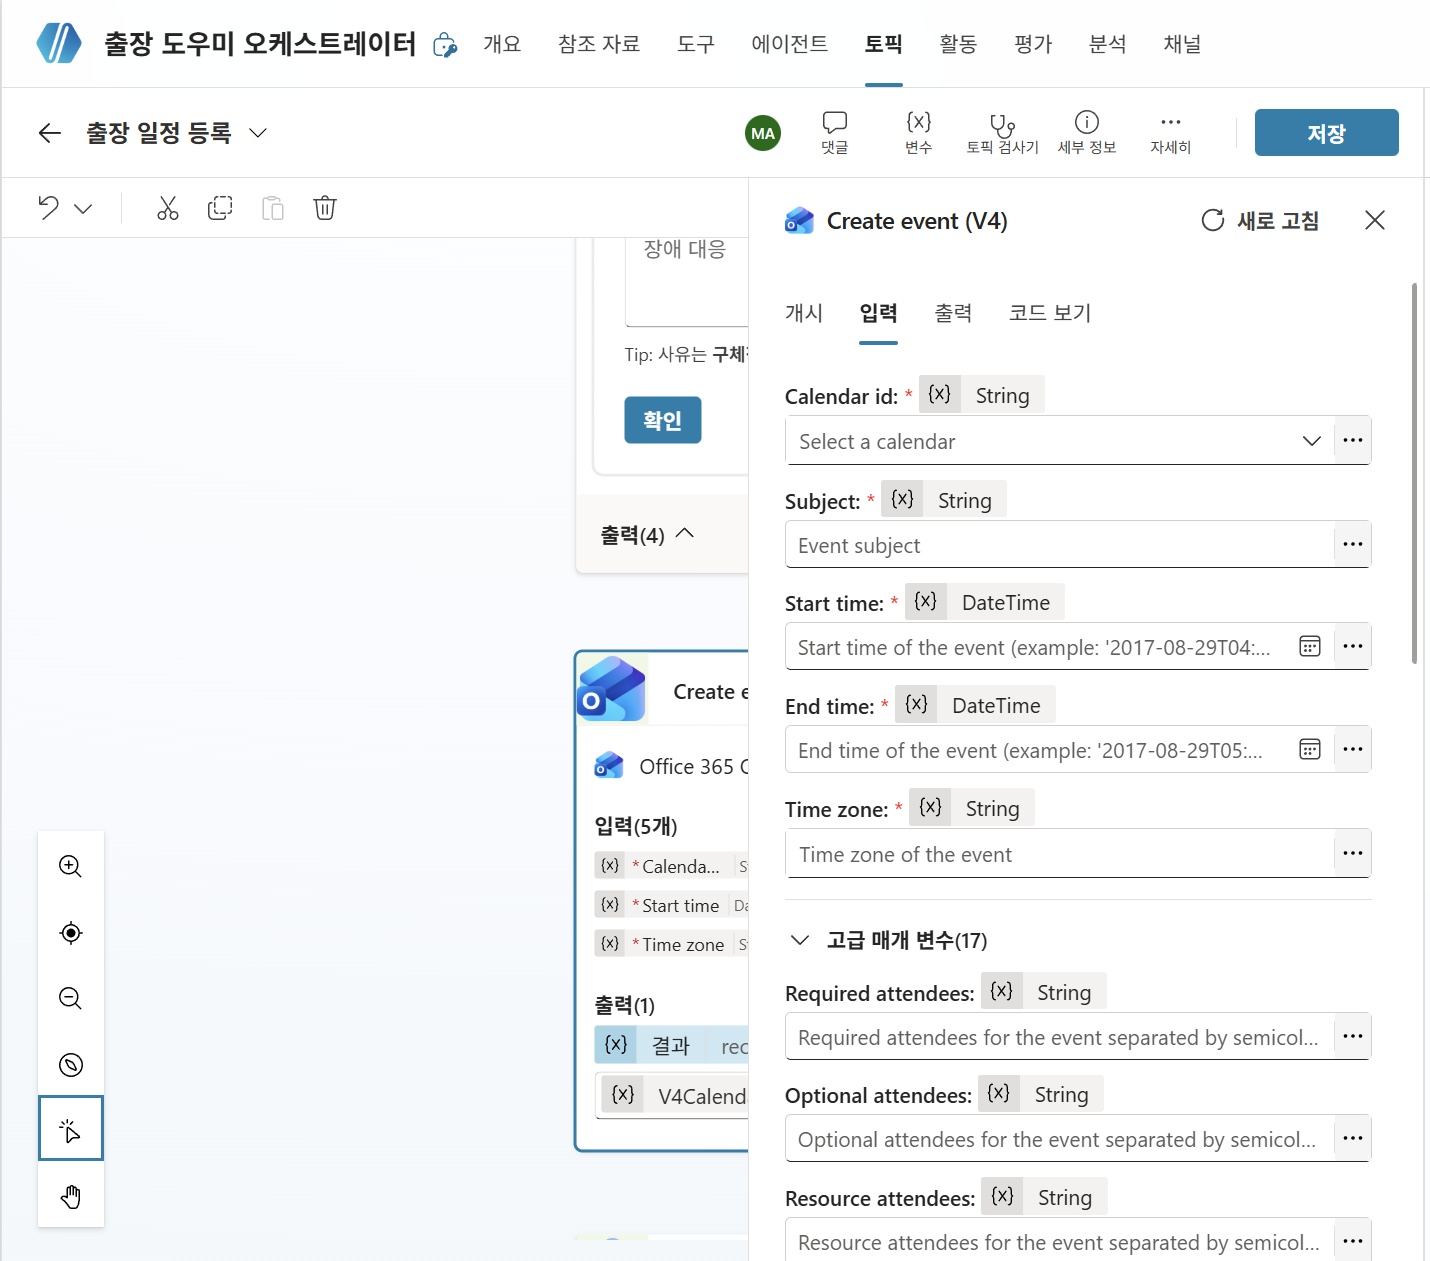Select the hand pan tool
1430x1261 pixels.
tap(70, 1196)
